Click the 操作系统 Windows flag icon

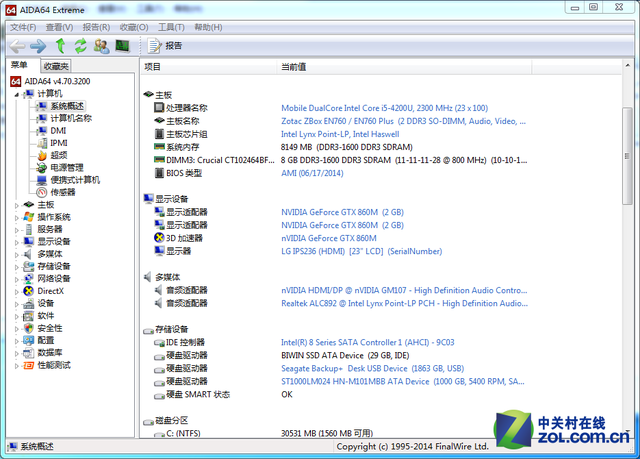(29, 217)
